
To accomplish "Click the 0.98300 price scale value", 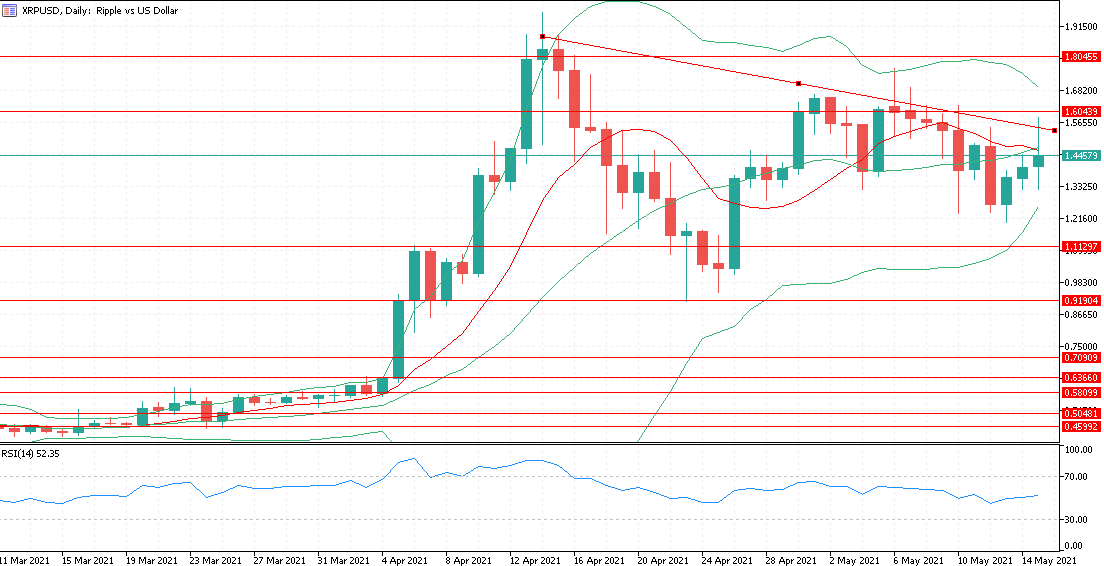I will (x=1083, y=282).
